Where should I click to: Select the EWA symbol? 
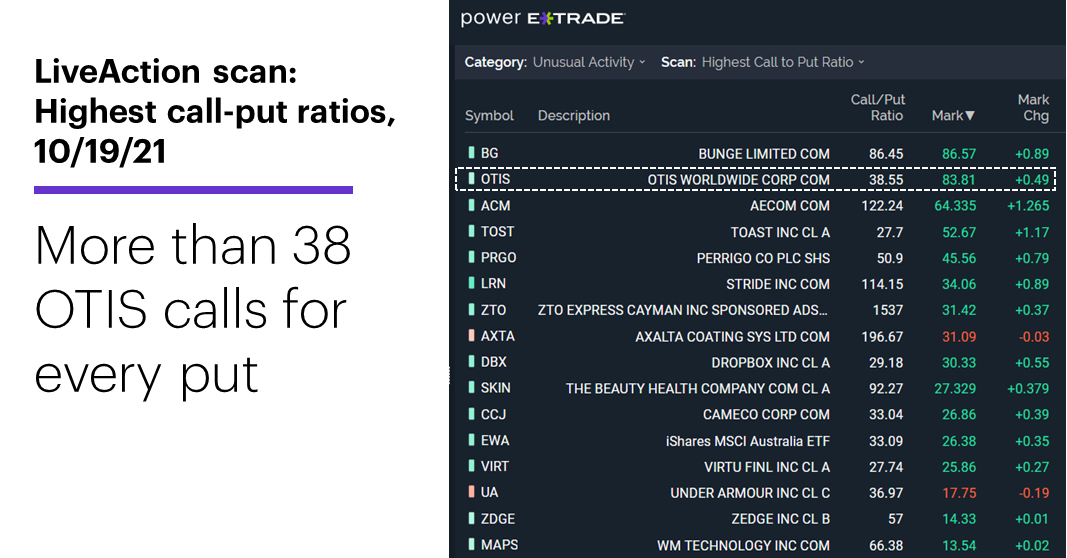tap(495, 440)
